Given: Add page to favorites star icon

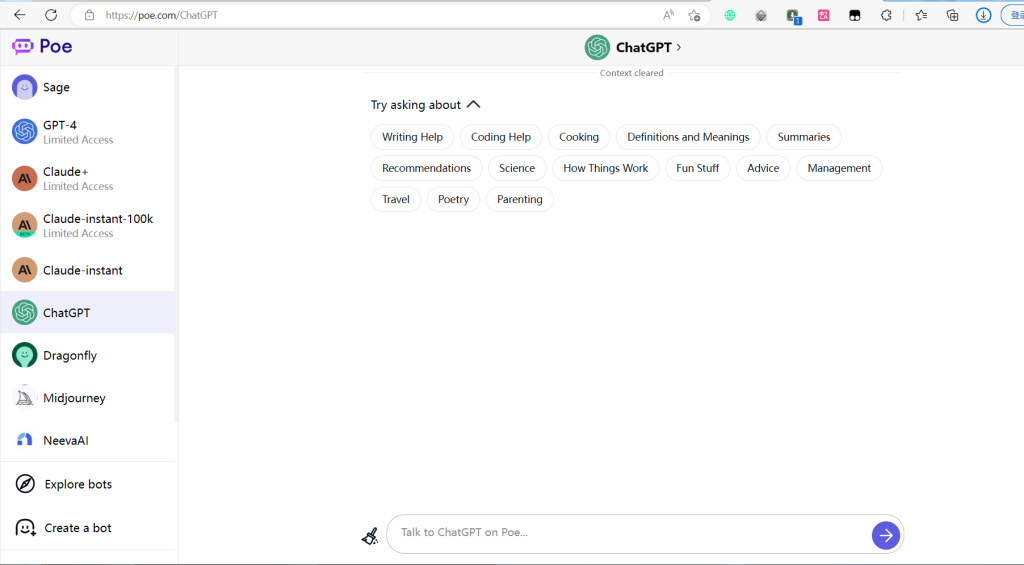Looking at the screenshot, I should pos(694,15).
